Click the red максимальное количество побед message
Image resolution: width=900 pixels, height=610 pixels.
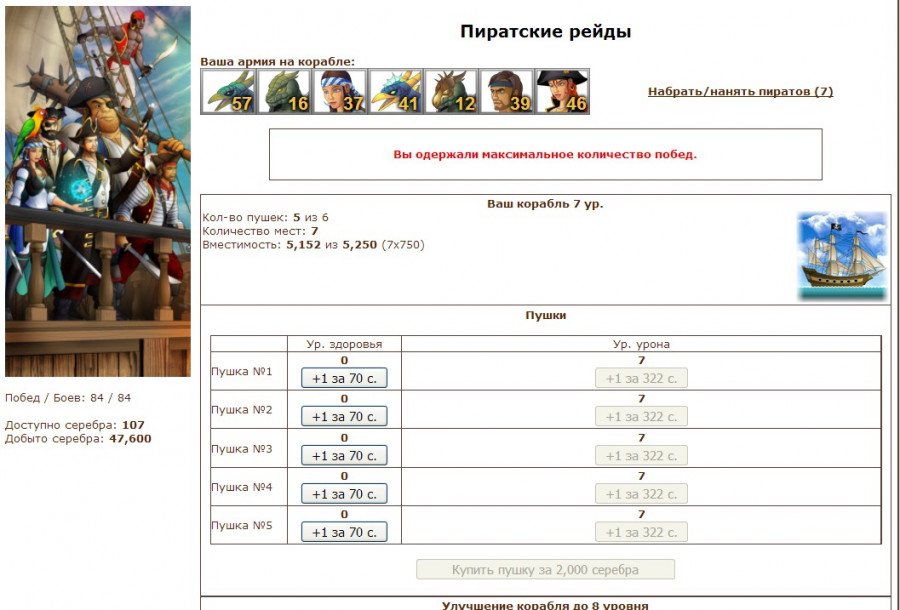[x=545, y=154]
